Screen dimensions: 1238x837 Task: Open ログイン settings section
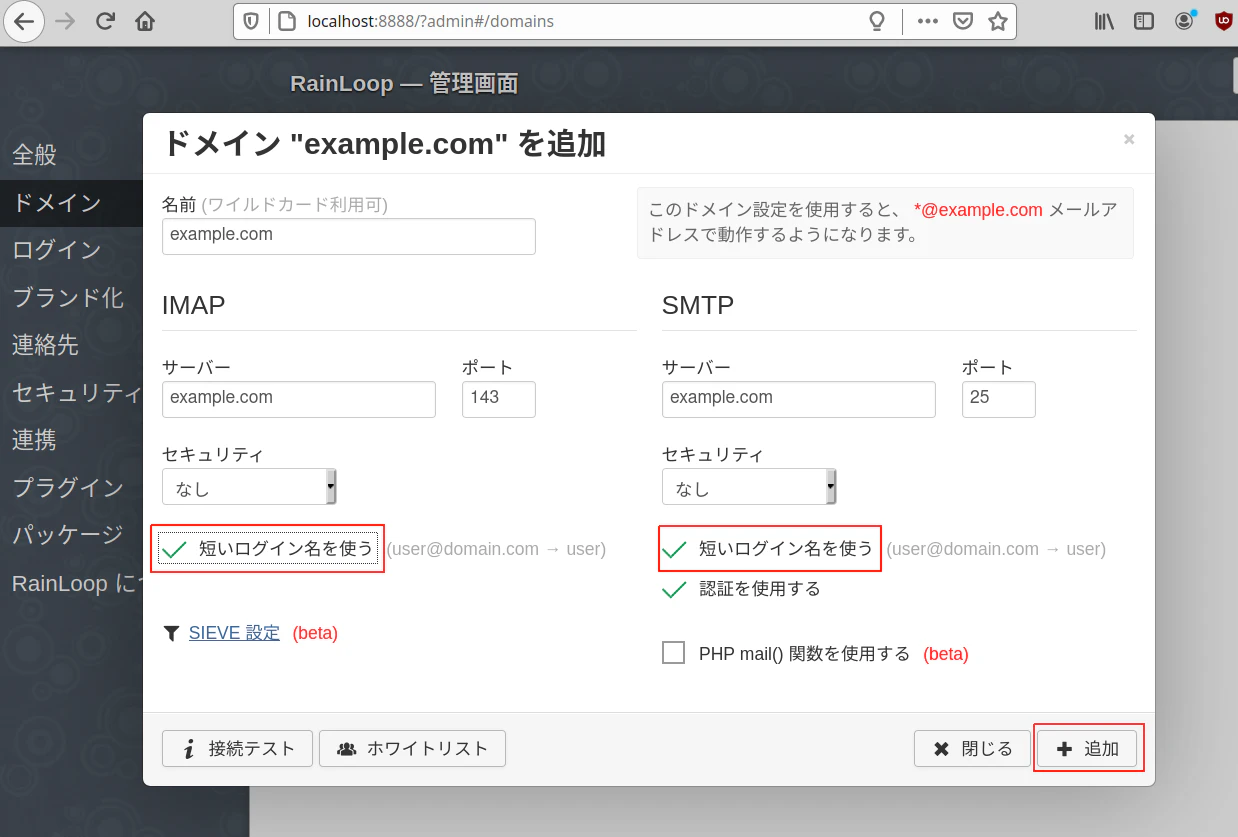tap(71, 250)
